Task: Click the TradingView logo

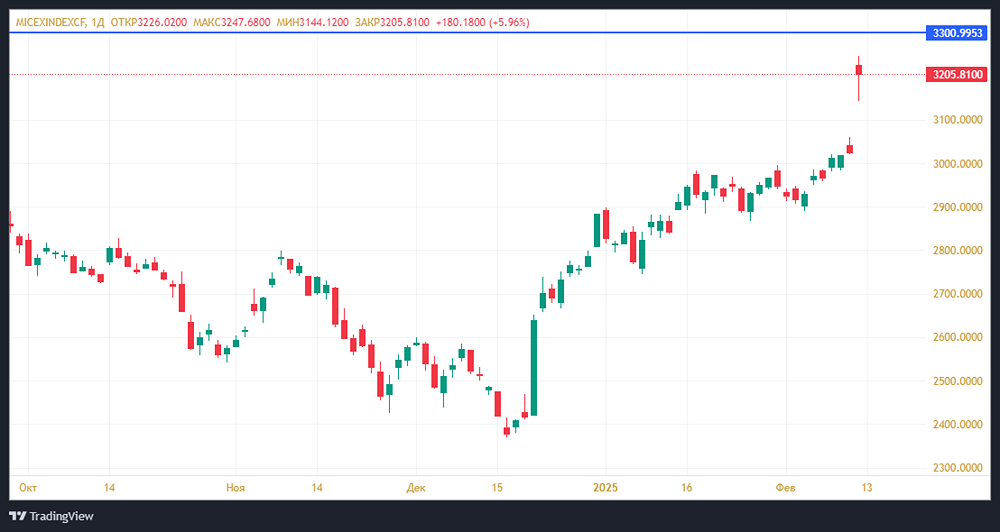Action: click(x=52, y=516)
